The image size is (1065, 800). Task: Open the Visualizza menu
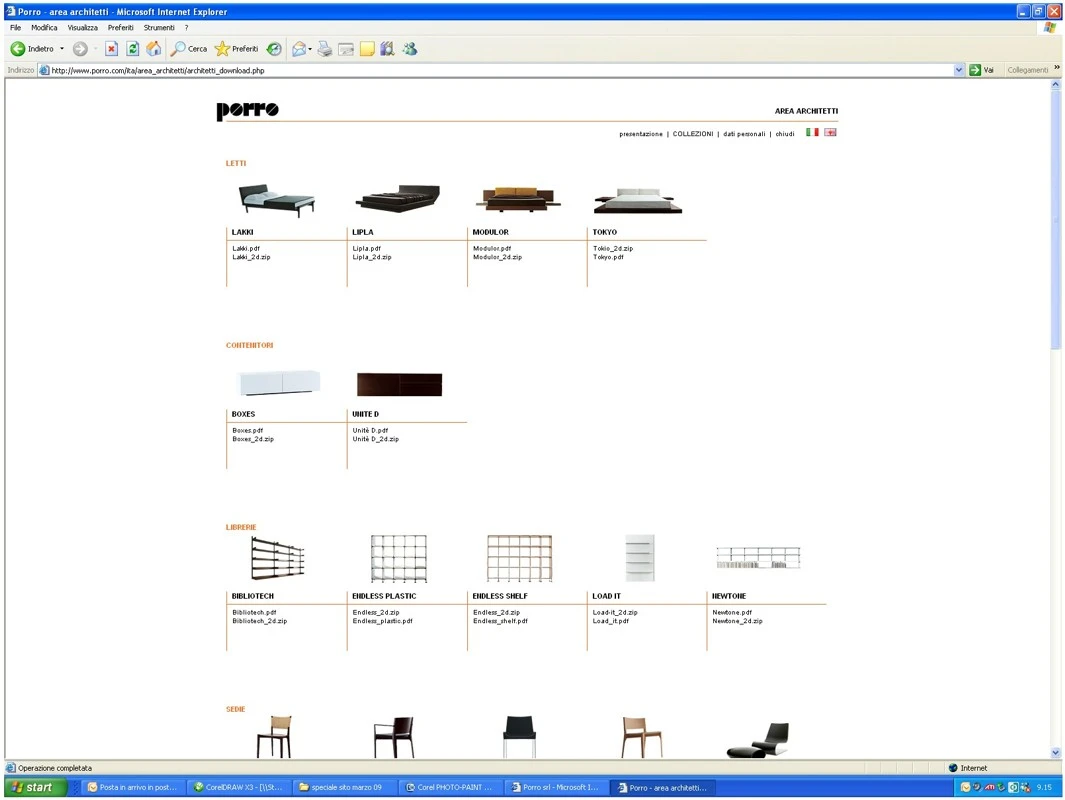pyautogui.click(x=83, y=28)
